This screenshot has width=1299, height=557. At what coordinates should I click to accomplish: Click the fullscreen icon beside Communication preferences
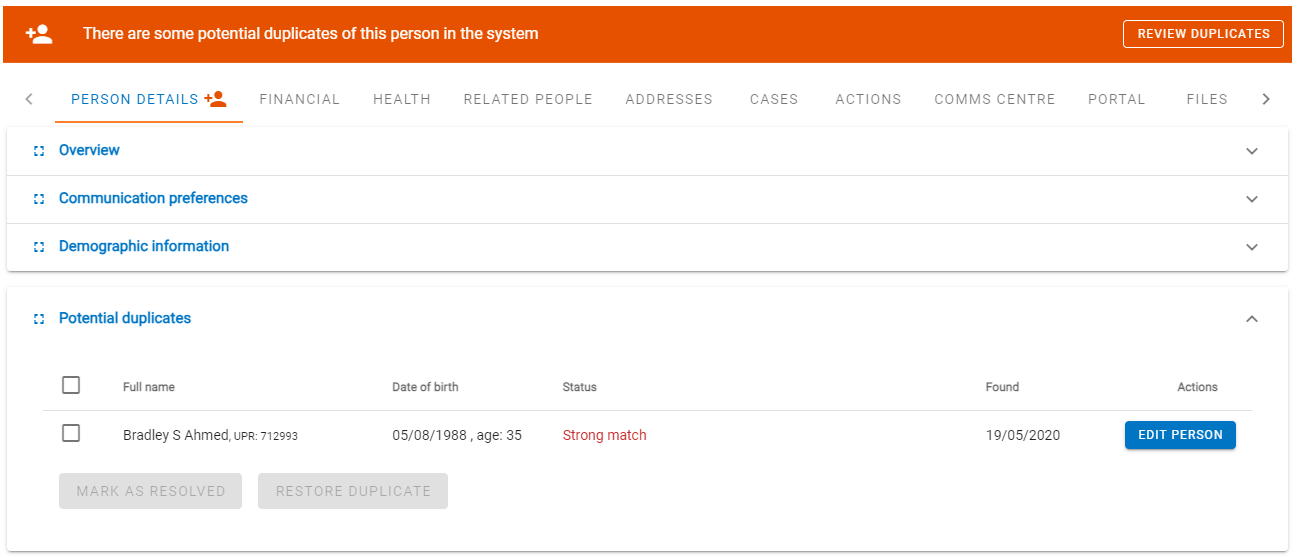coord(39,199)
